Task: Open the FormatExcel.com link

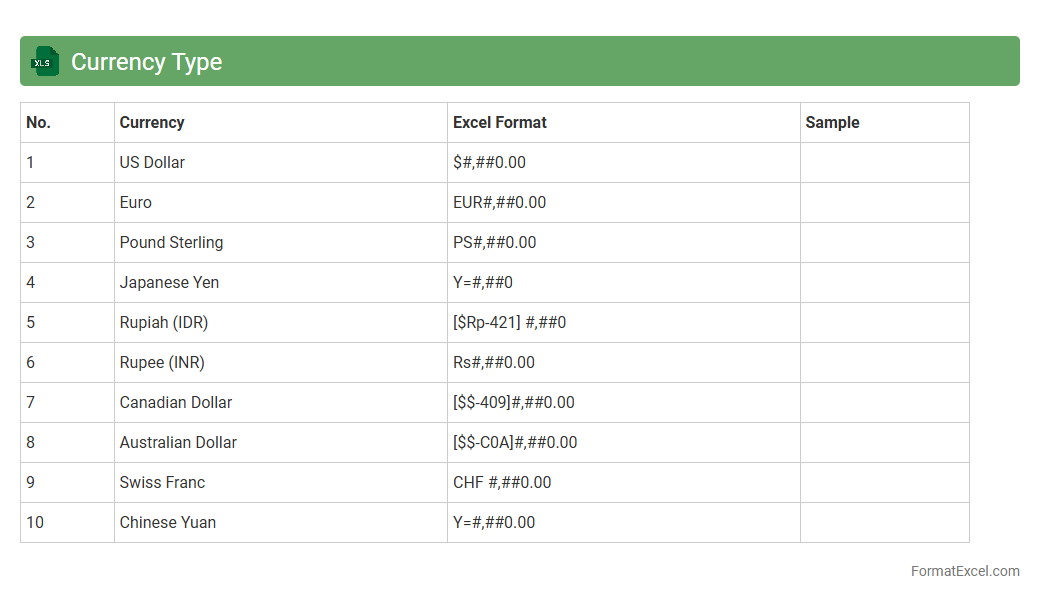Action: pos(964,571)
